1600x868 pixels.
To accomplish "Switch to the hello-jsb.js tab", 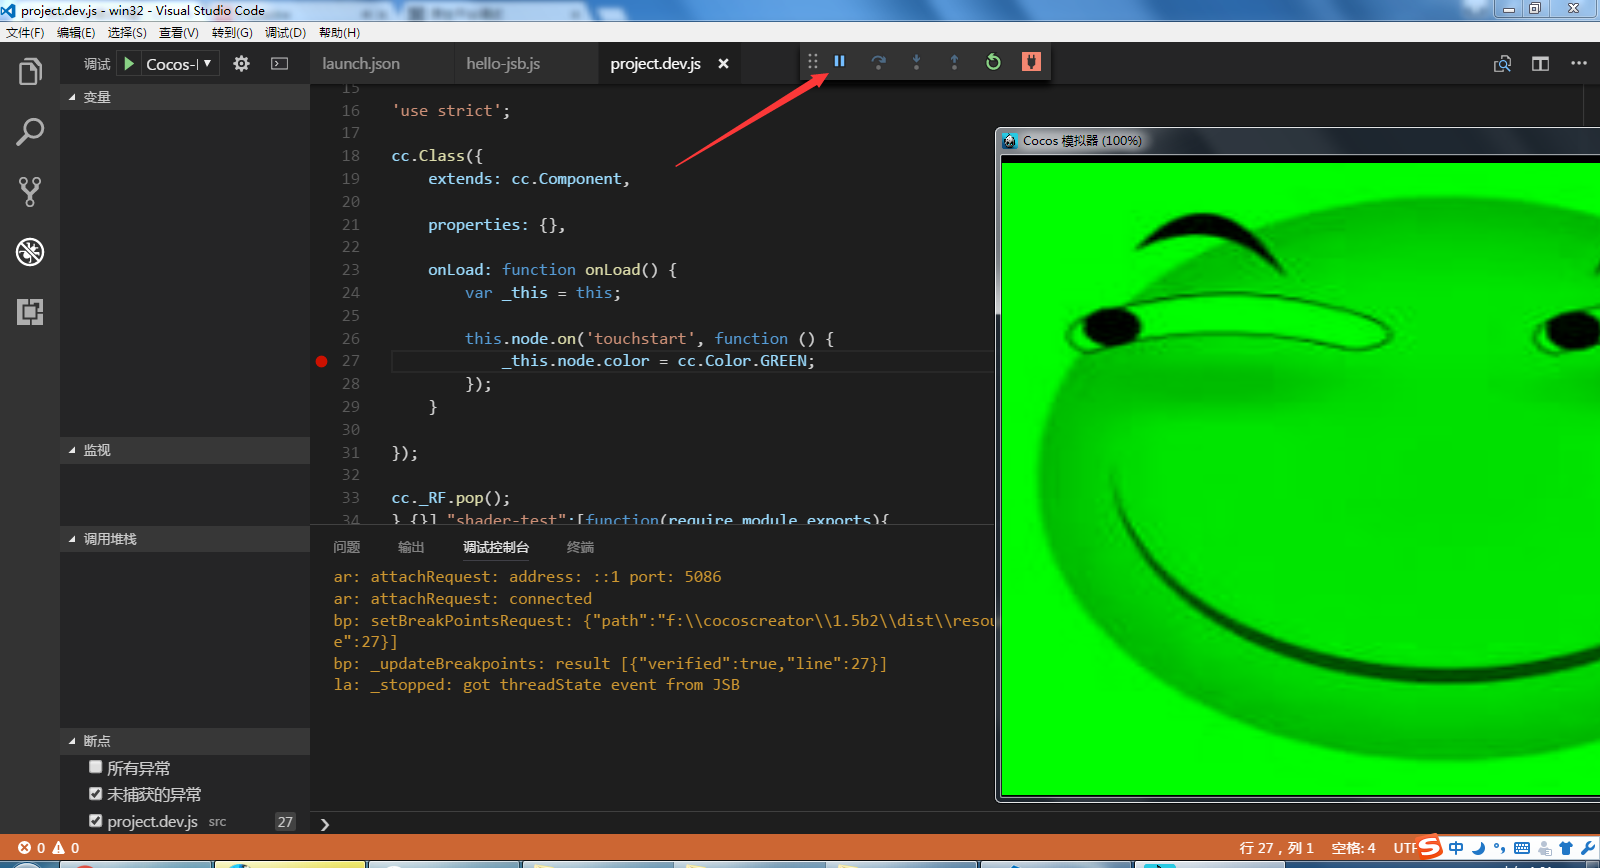I will tap(525, 64).
